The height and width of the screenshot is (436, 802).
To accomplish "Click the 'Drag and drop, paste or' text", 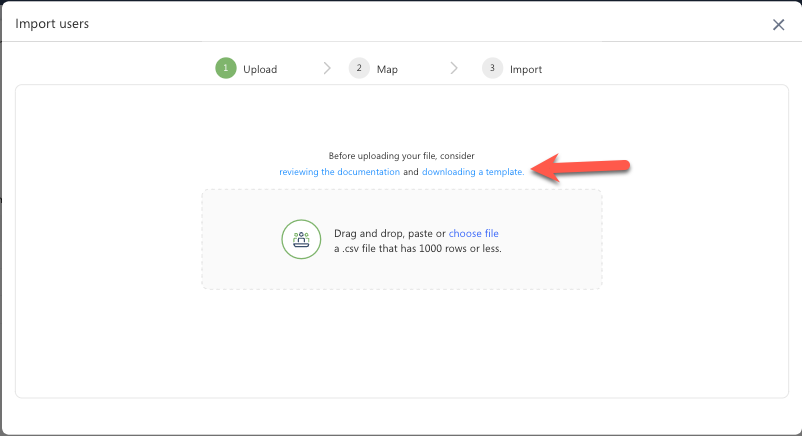I will point(389,234).
